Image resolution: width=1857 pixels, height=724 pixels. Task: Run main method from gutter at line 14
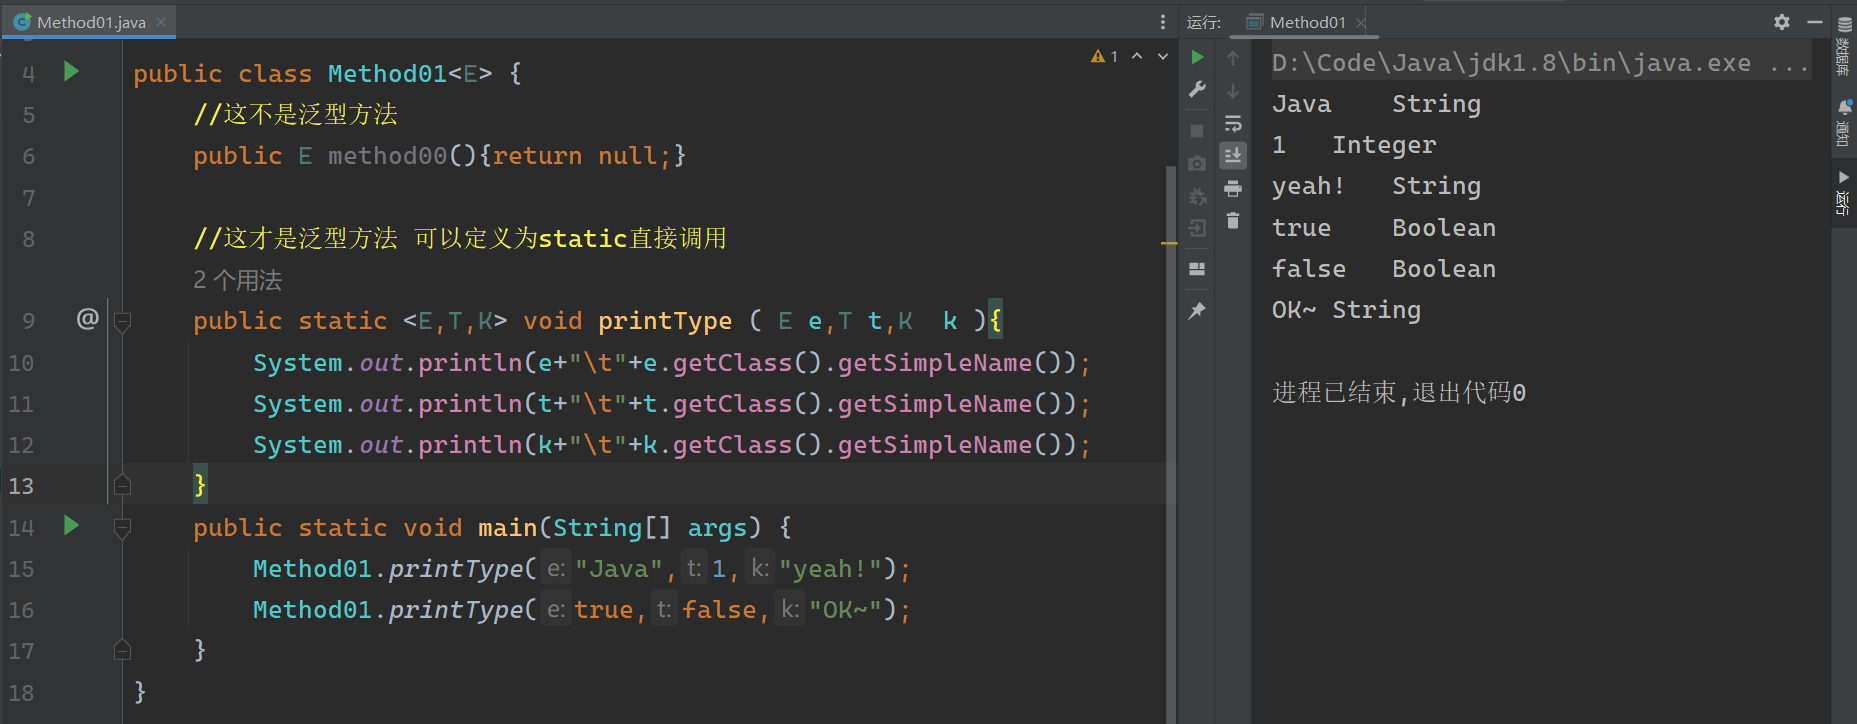pos(71,525)
